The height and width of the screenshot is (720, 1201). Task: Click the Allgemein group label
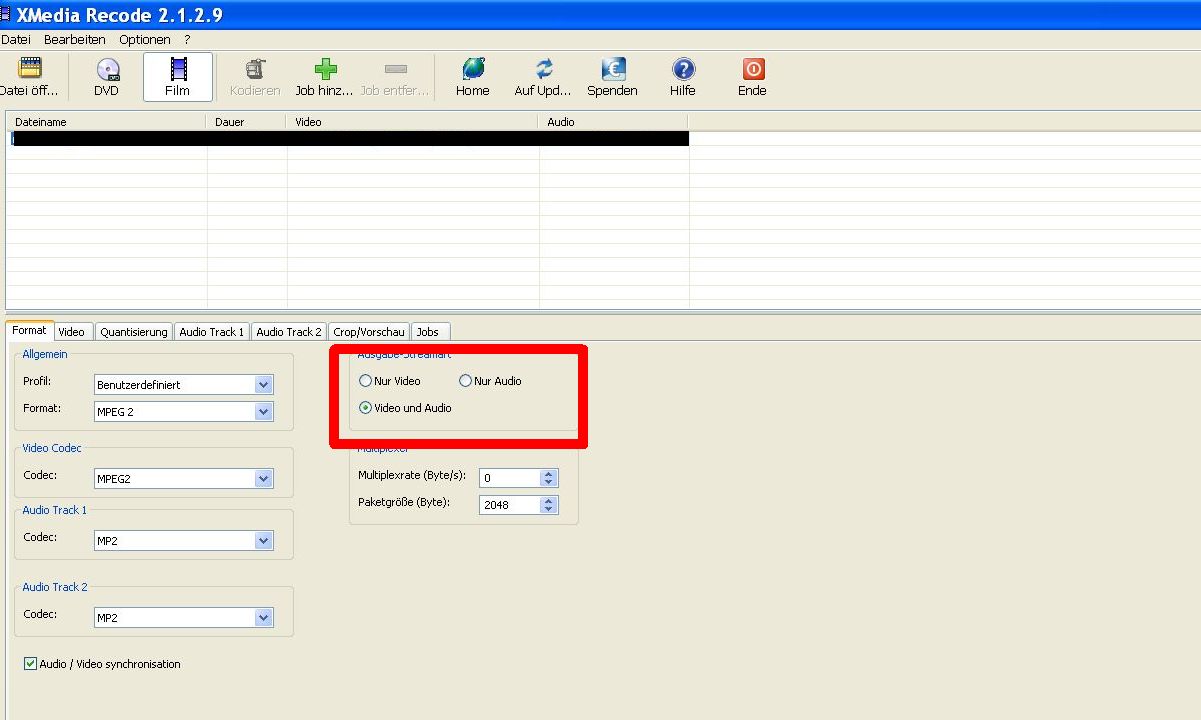45,354
